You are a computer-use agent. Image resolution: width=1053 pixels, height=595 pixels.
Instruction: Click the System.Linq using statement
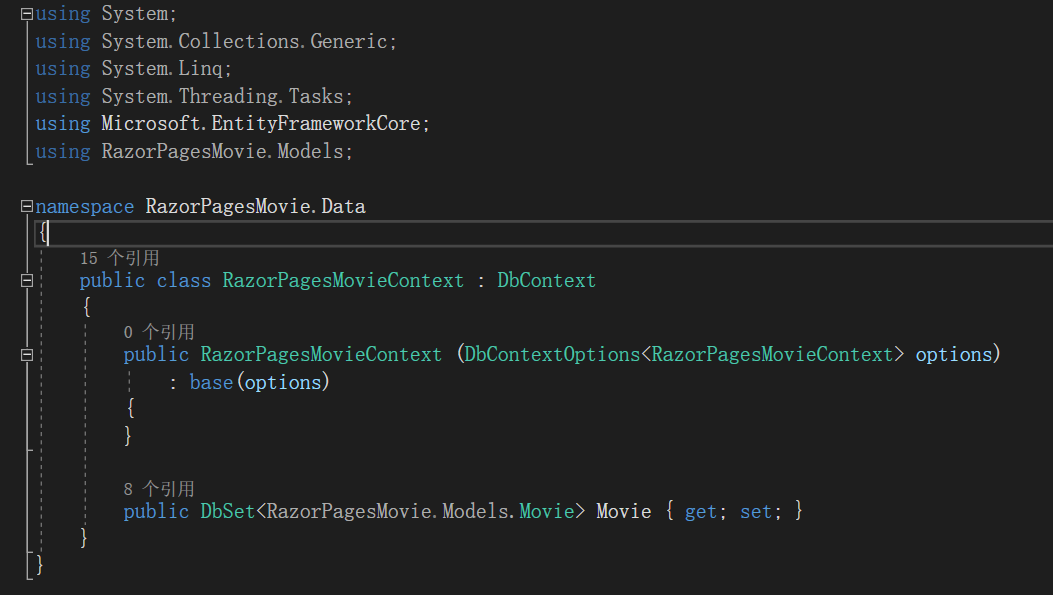click(166, 69)
